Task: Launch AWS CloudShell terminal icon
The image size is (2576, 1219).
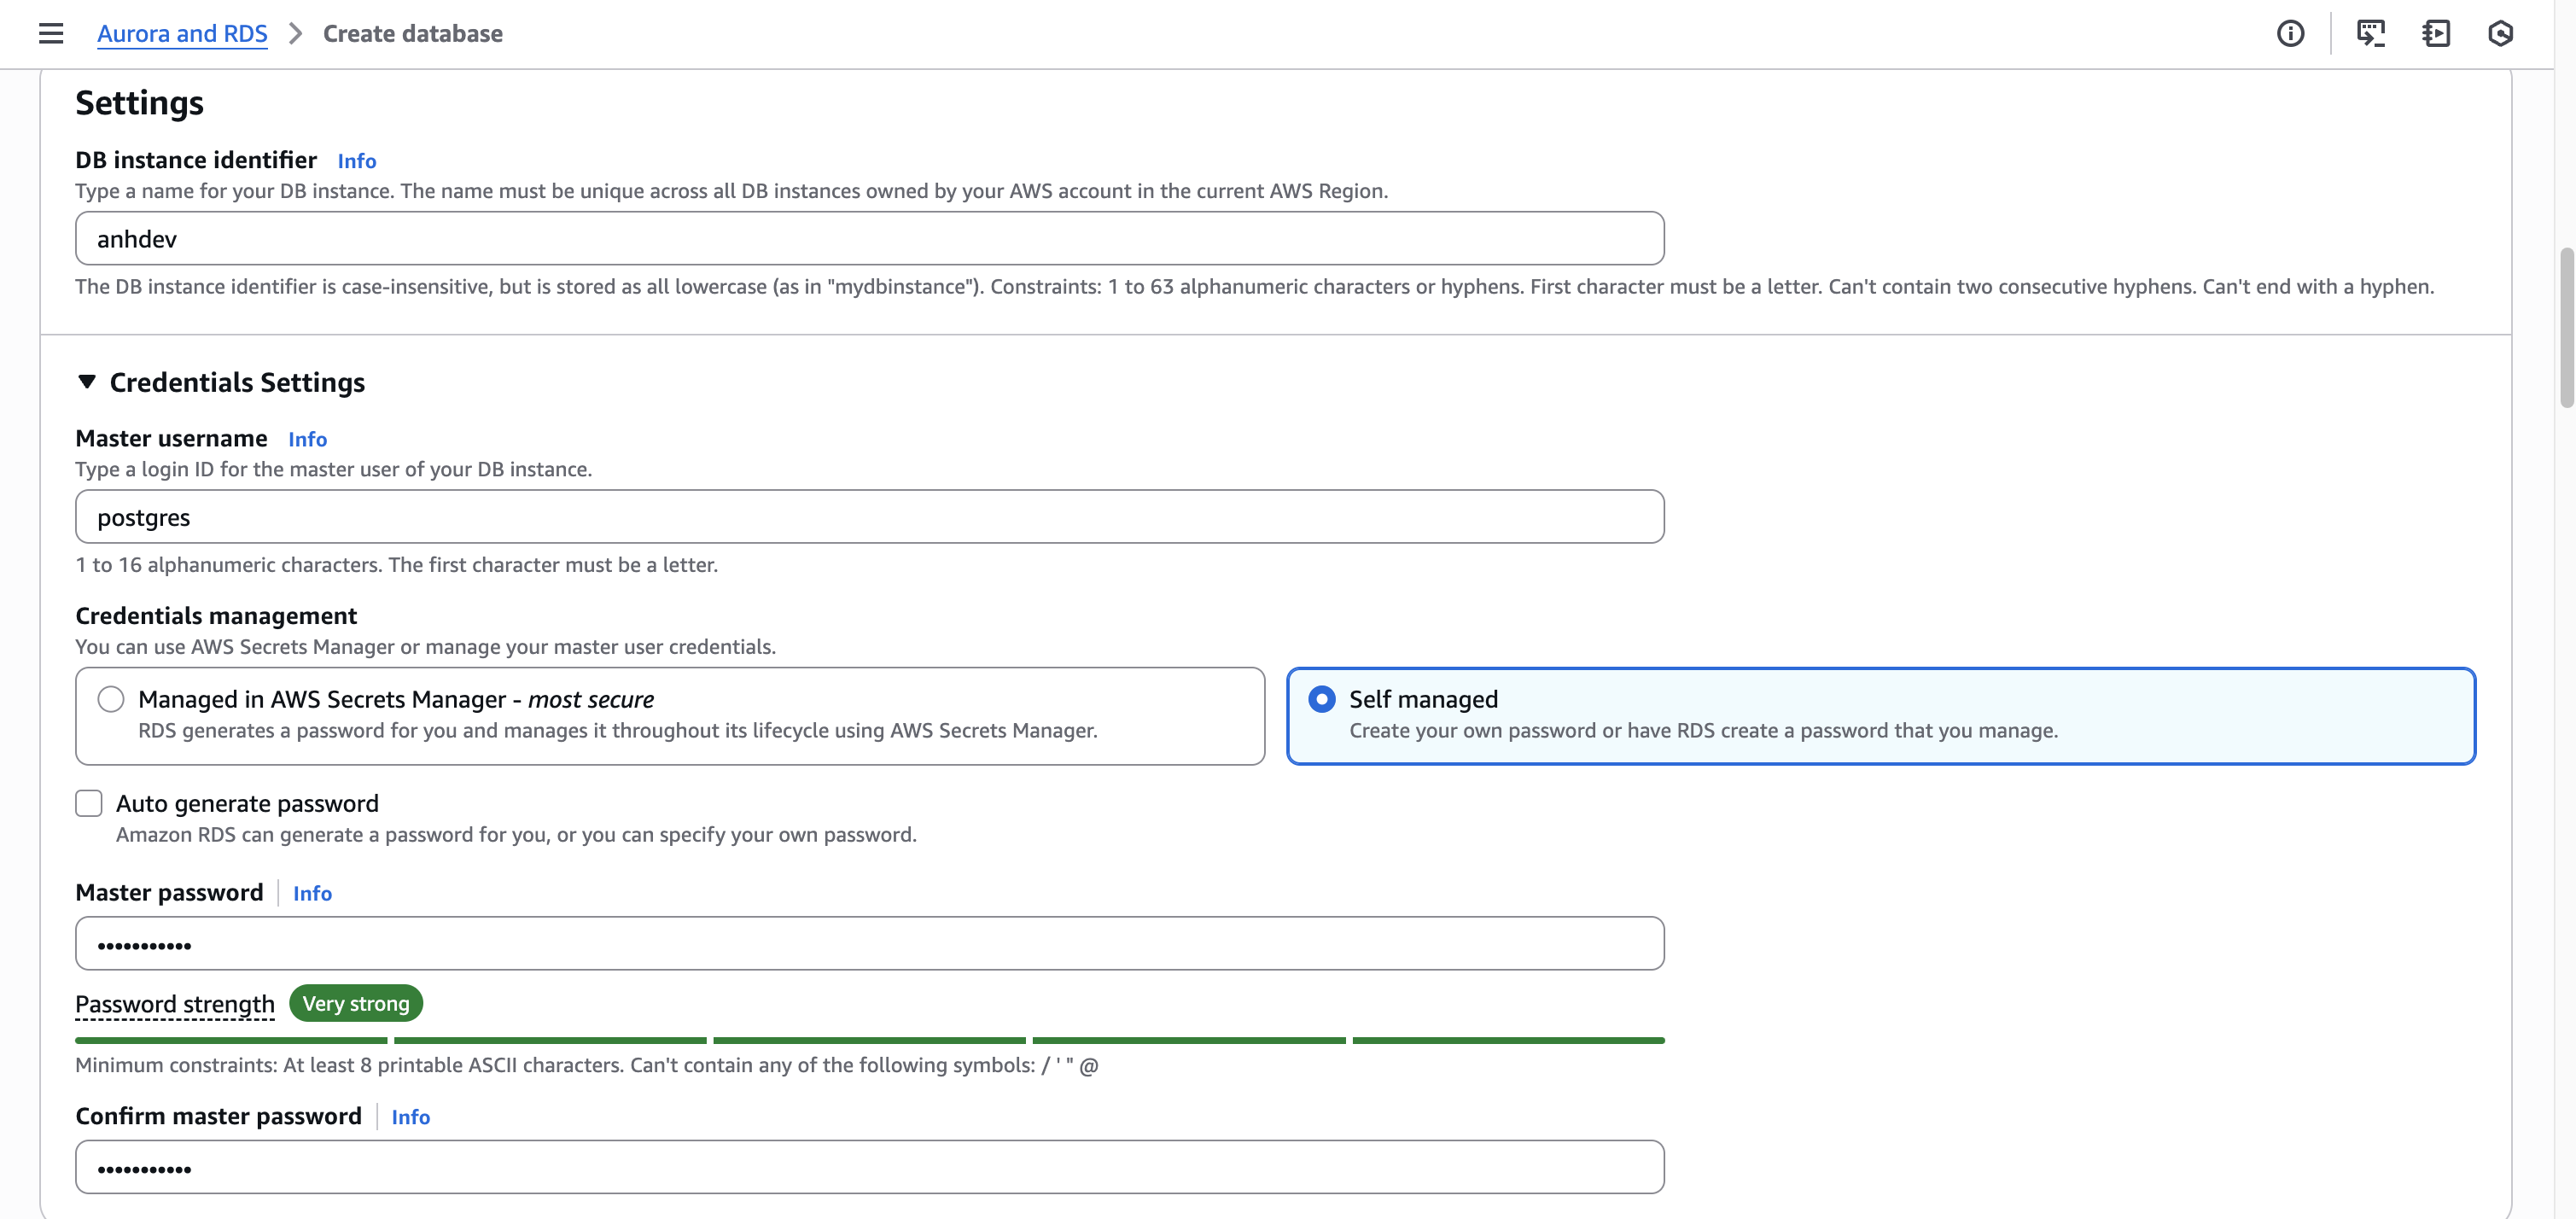Action: pos(2370,34)
